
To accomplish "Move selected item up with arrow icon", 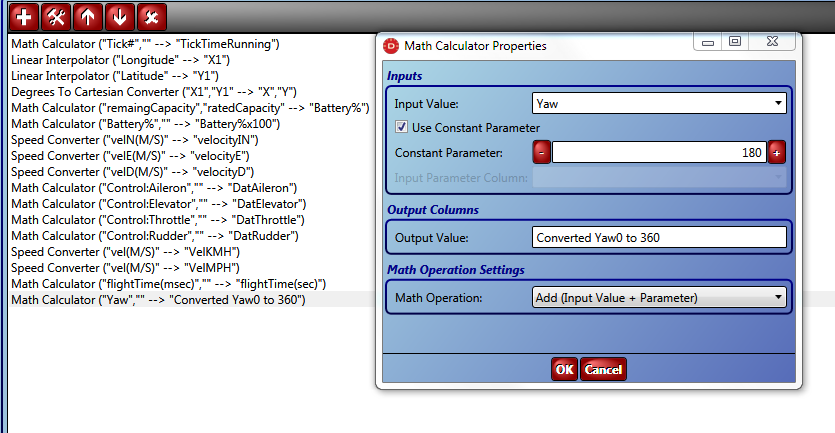I will (x=88, y=17).
